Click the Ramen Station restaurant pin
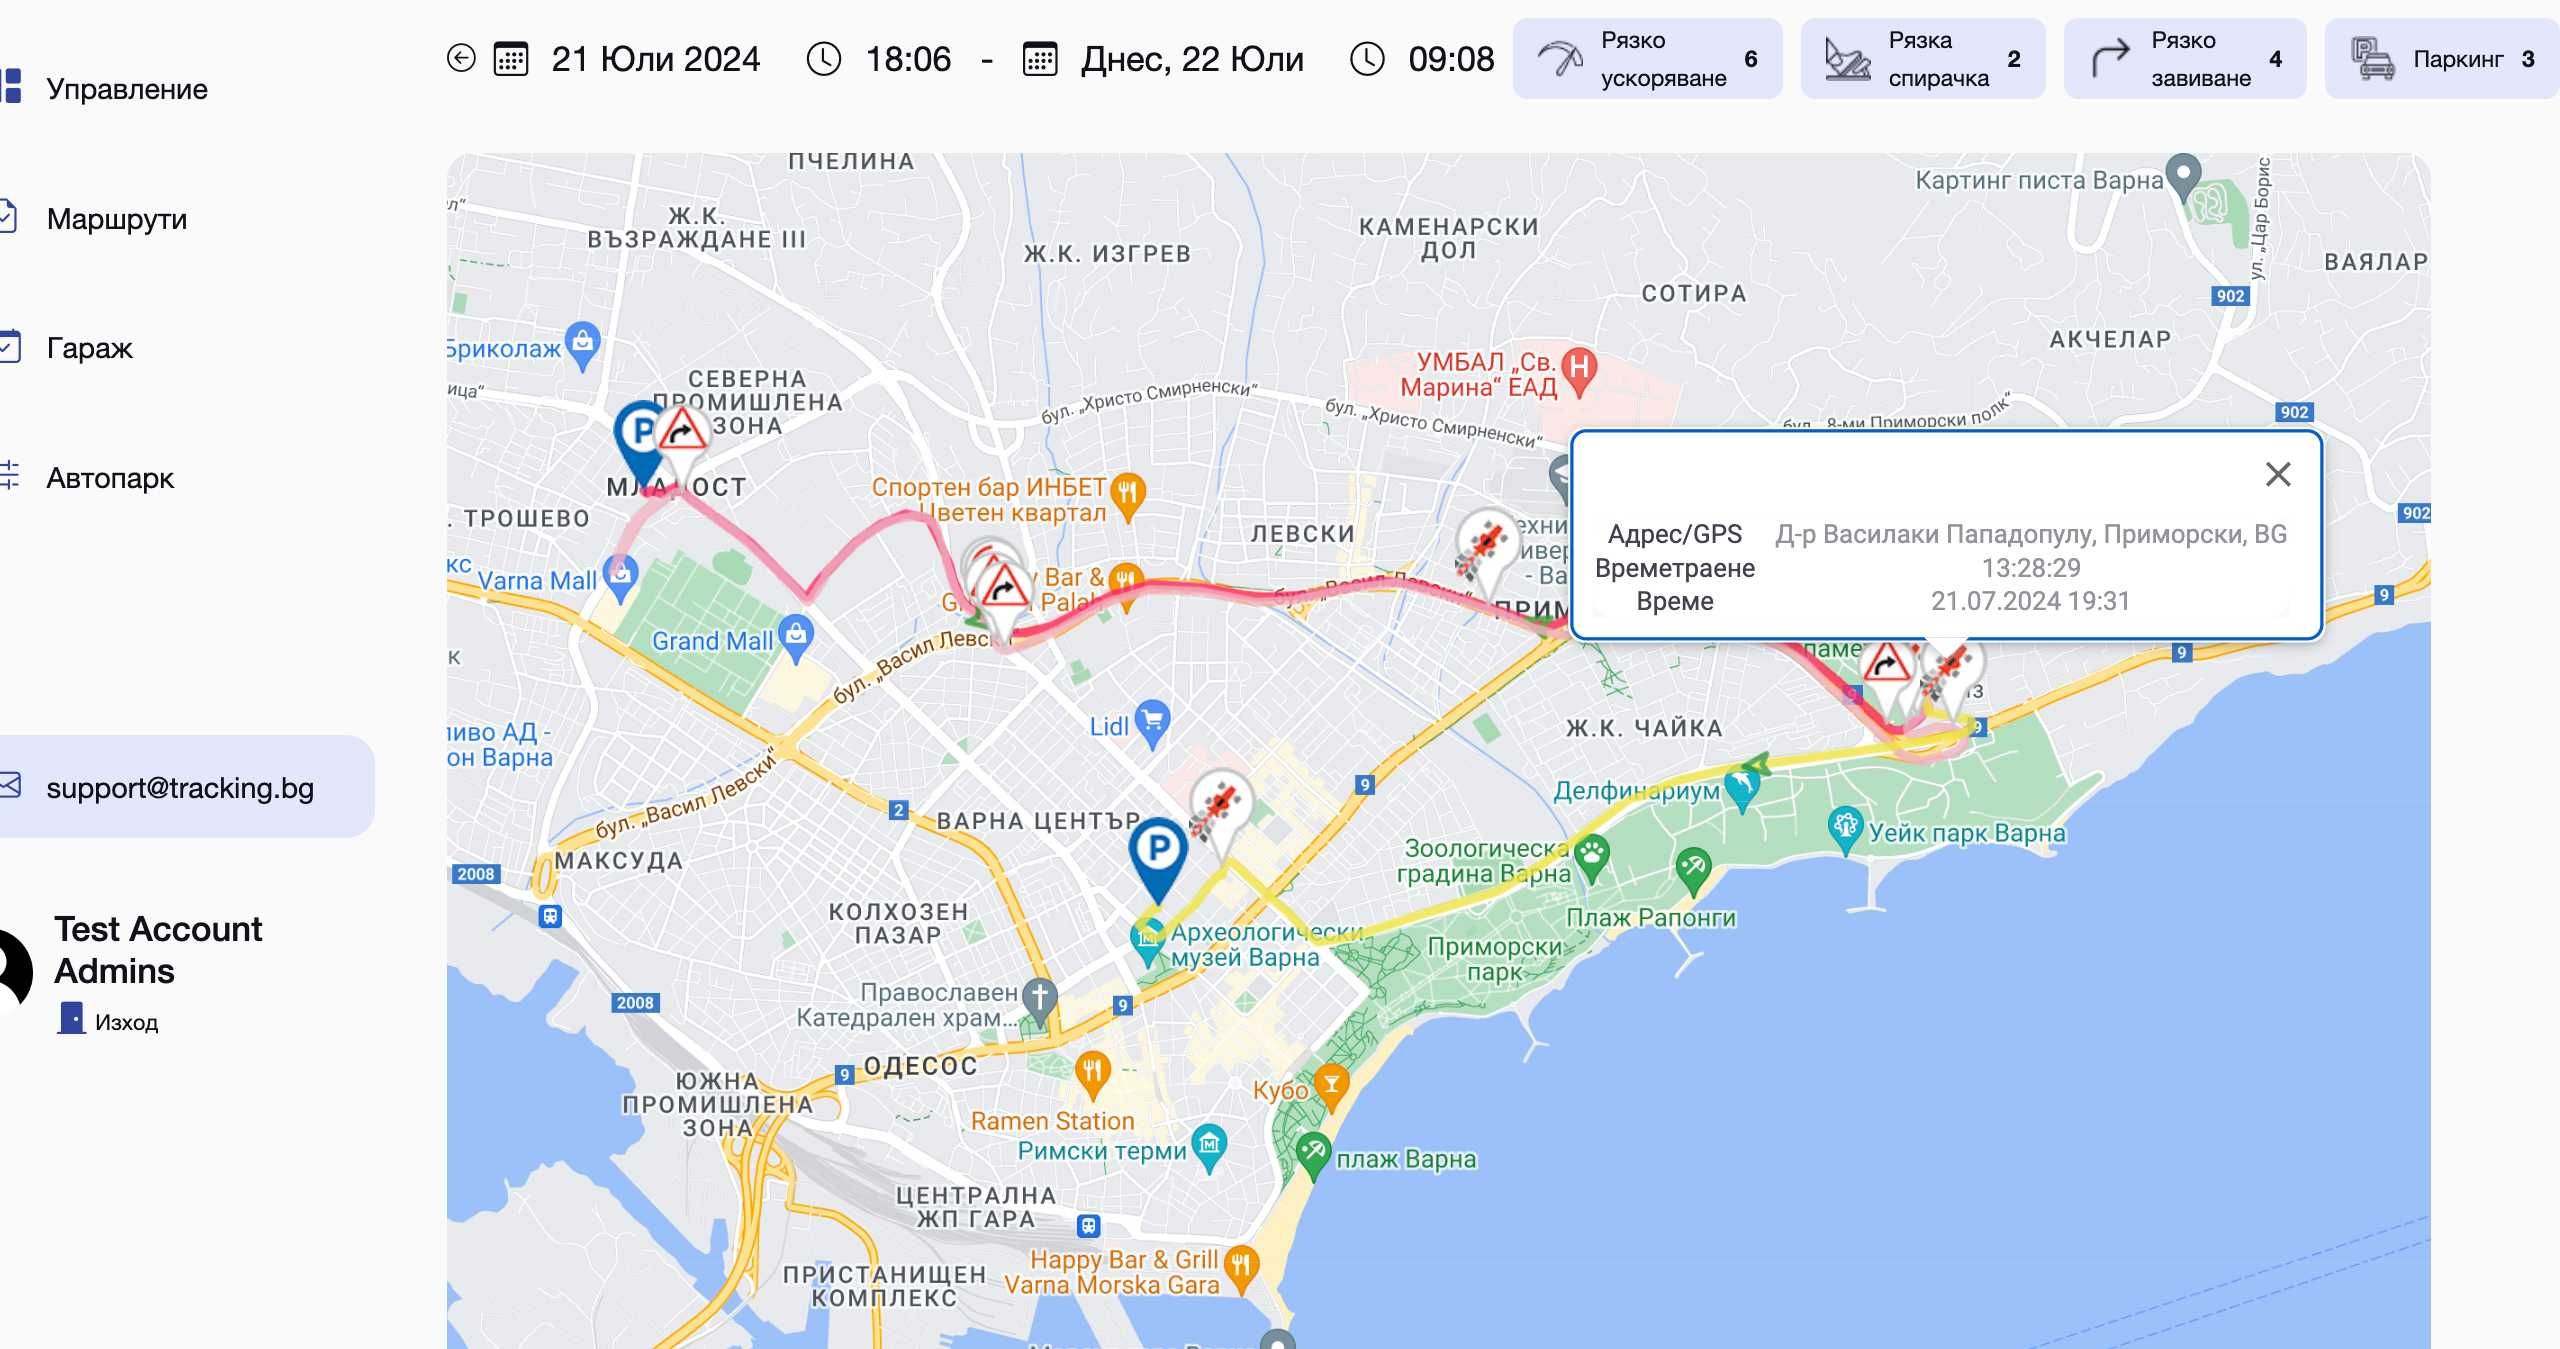Image resolution: width=2560 pixels, height=1349 pixels. pos(1092,1076)
